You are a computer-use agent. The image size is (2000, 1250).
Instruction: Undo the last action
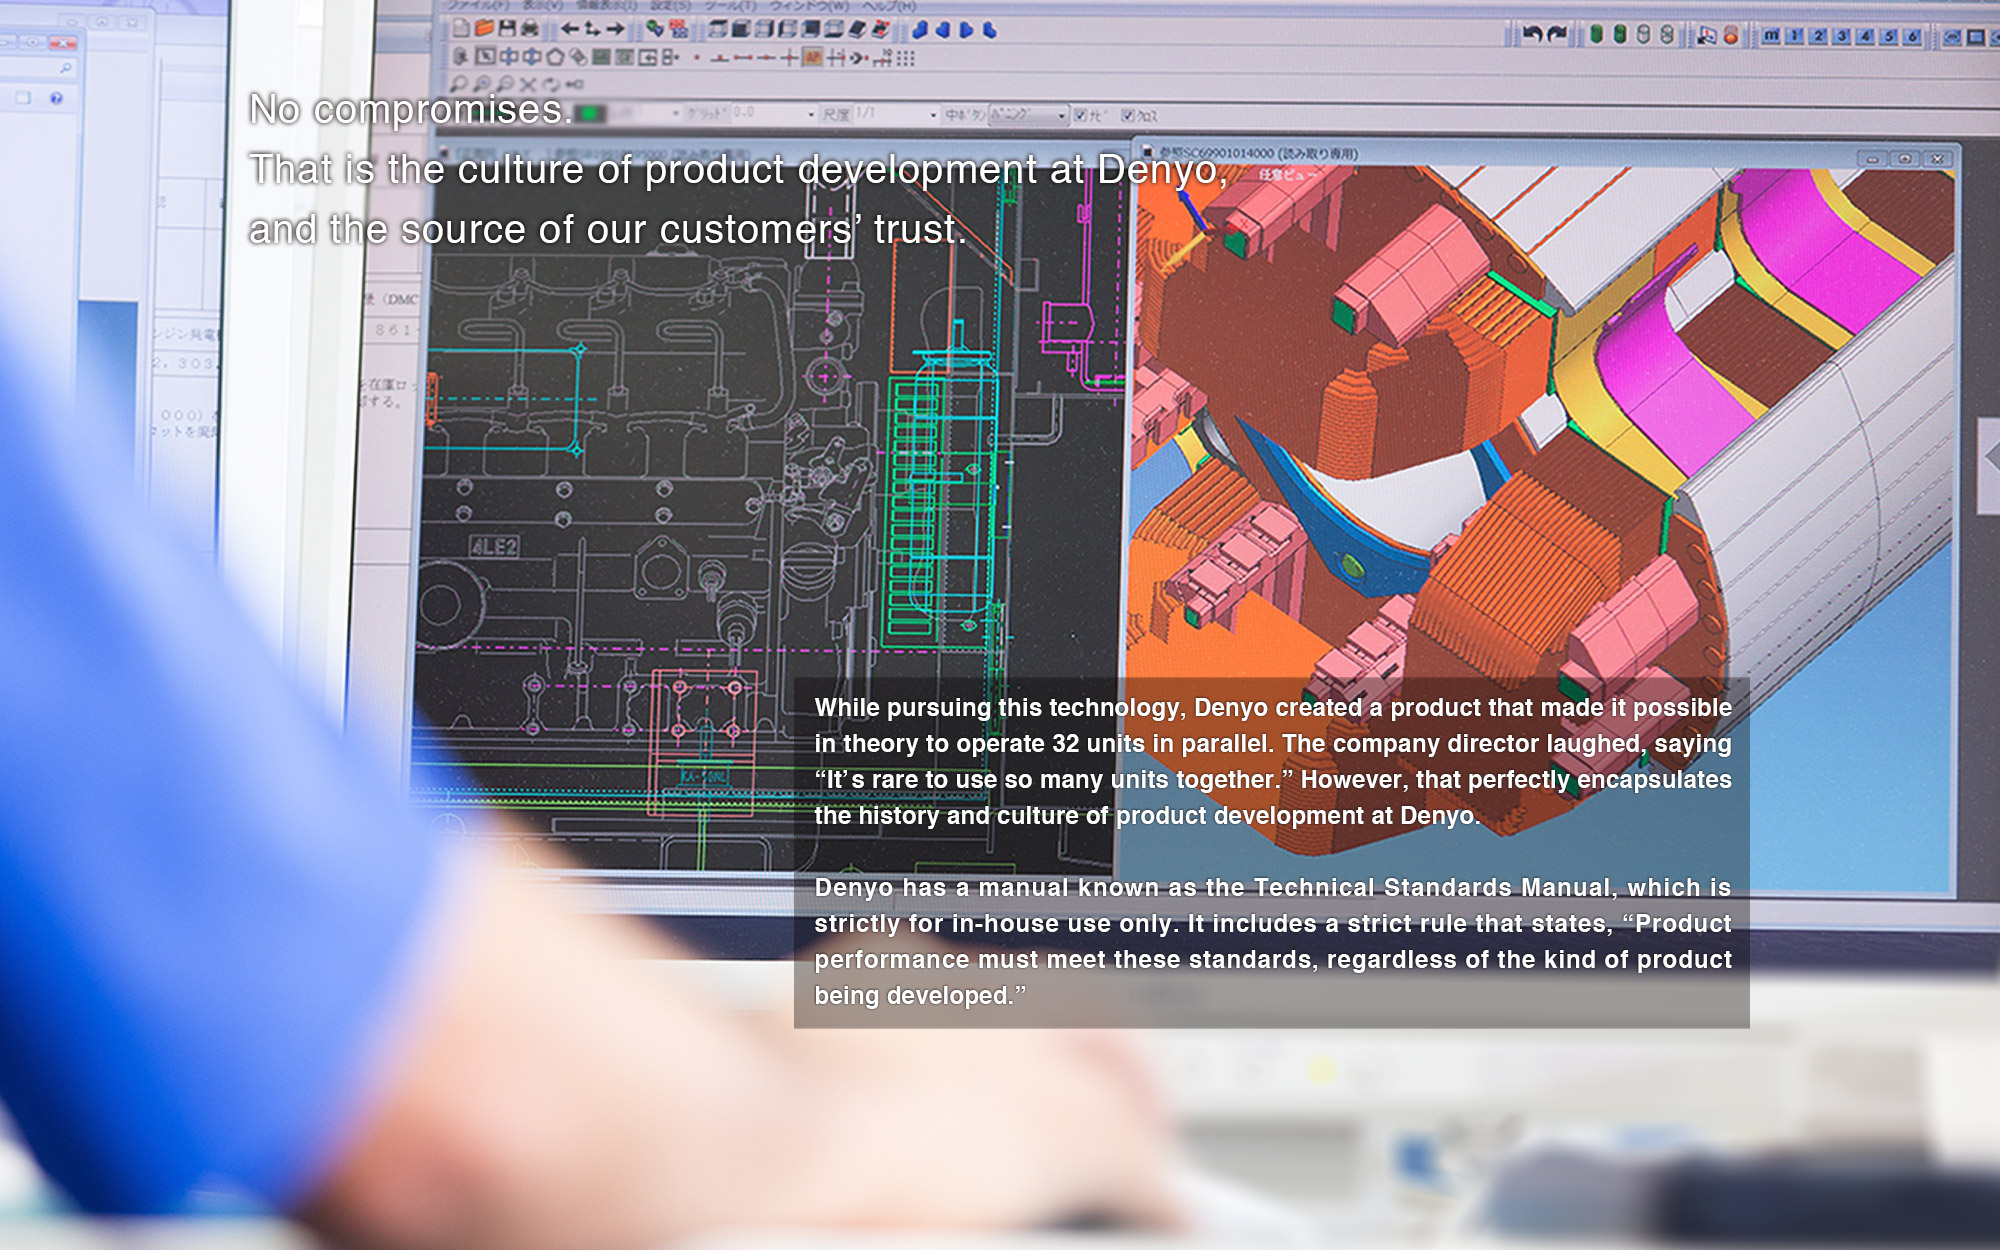click(x=1532, y=35)
